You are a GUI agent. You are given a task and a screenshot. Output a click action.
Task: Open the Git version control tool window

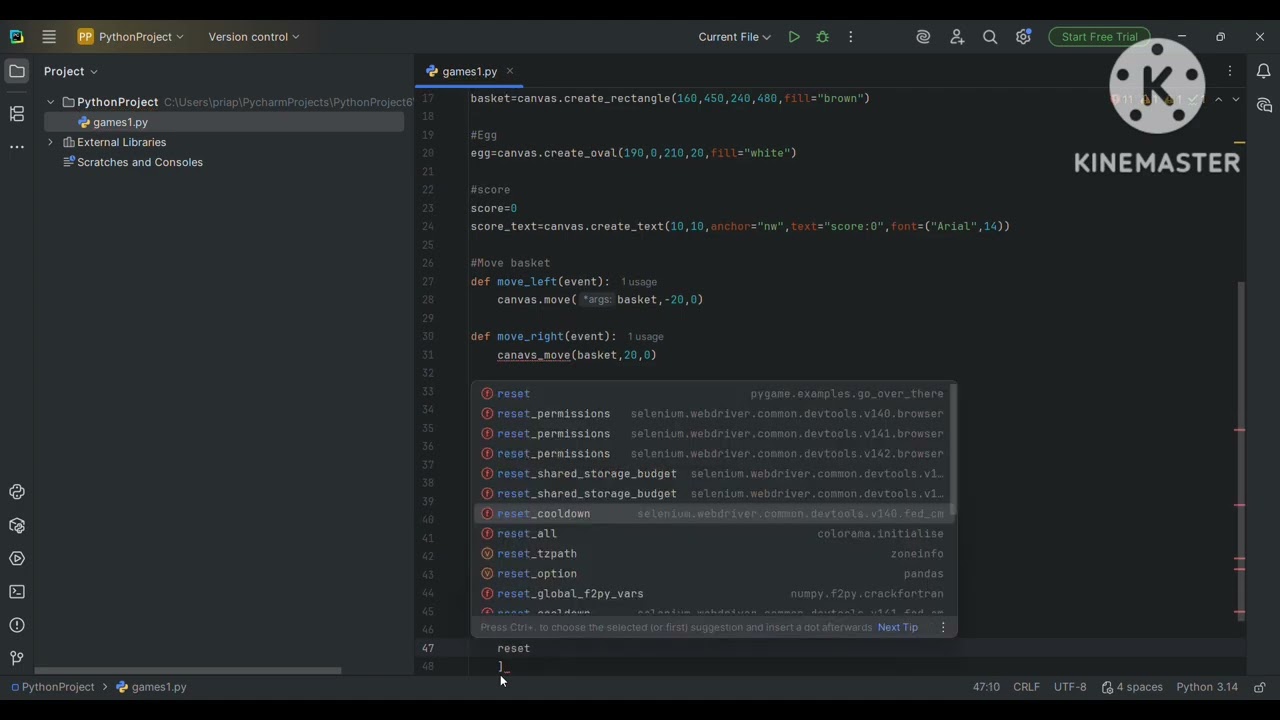[16, 658]
